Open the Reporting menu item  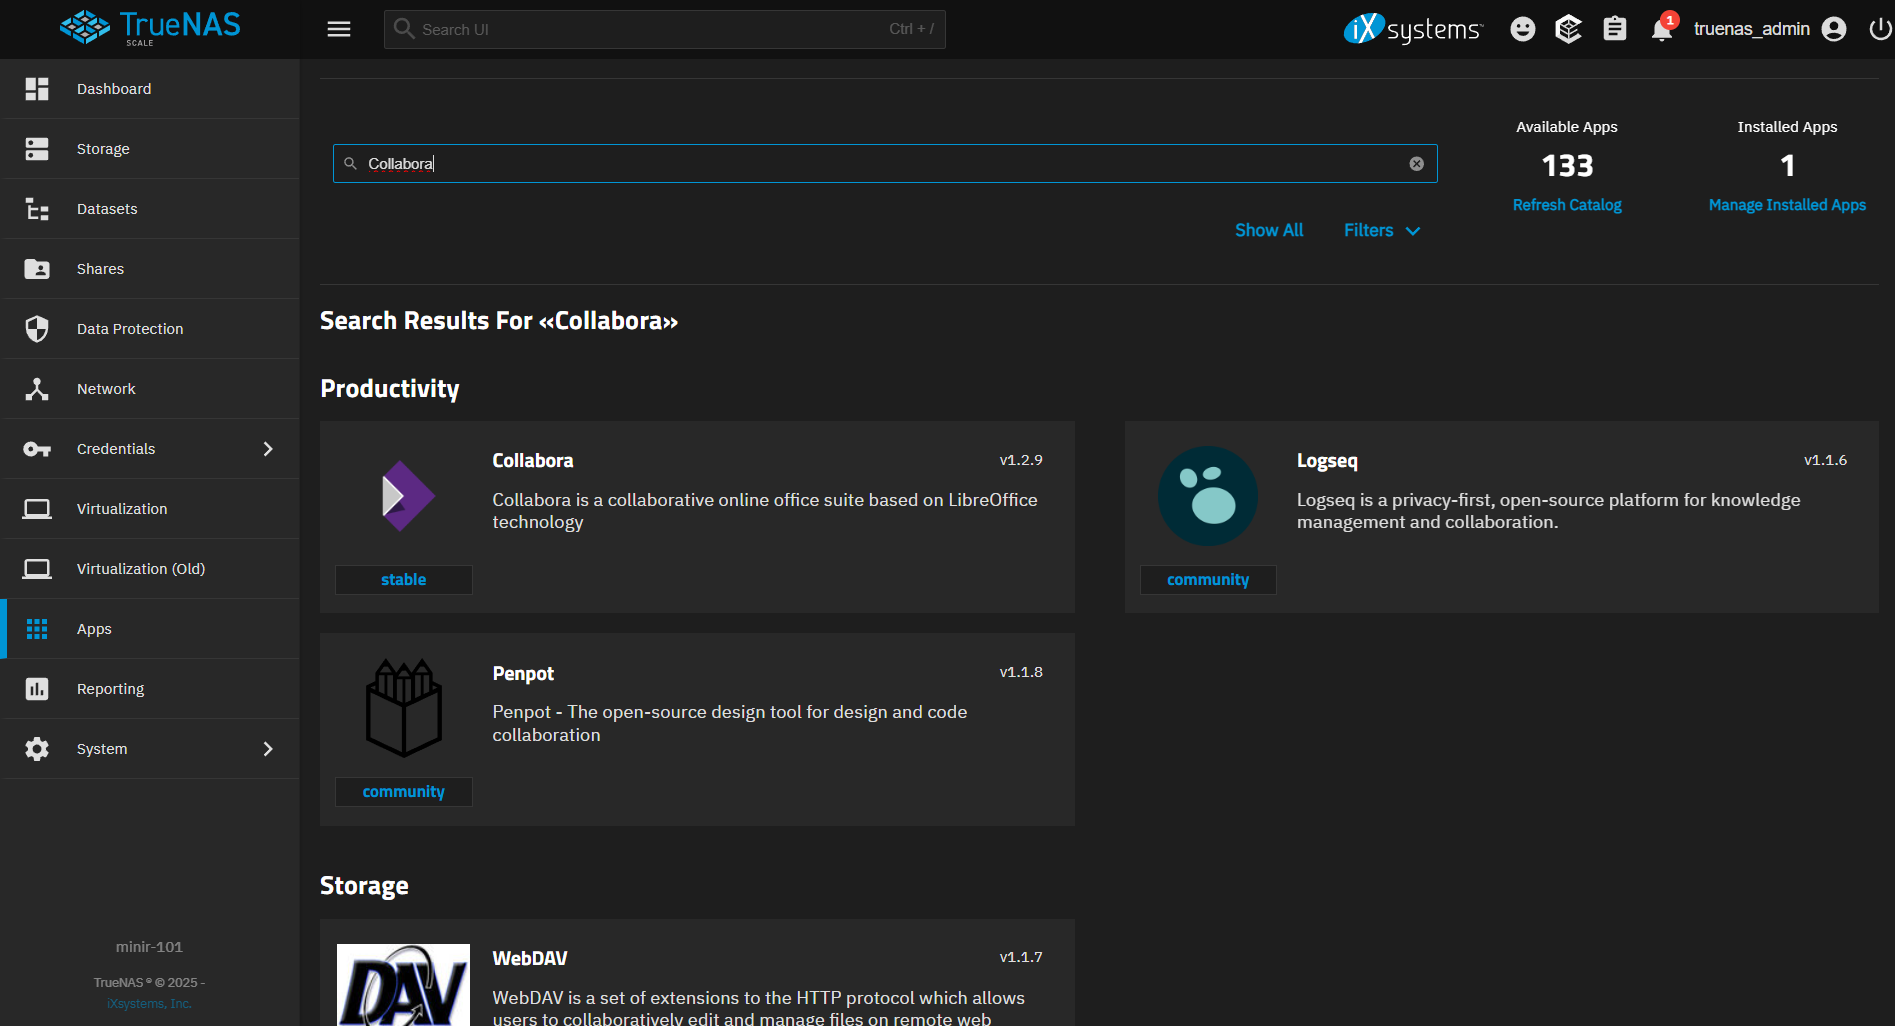tap(150, 689)
